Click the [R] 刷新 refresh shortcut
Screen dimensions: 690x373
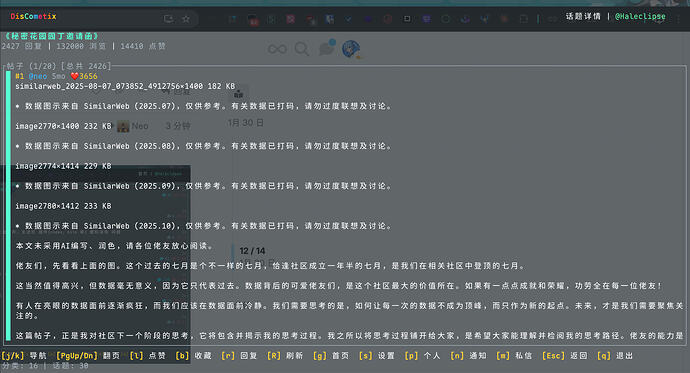coord(285,355)
